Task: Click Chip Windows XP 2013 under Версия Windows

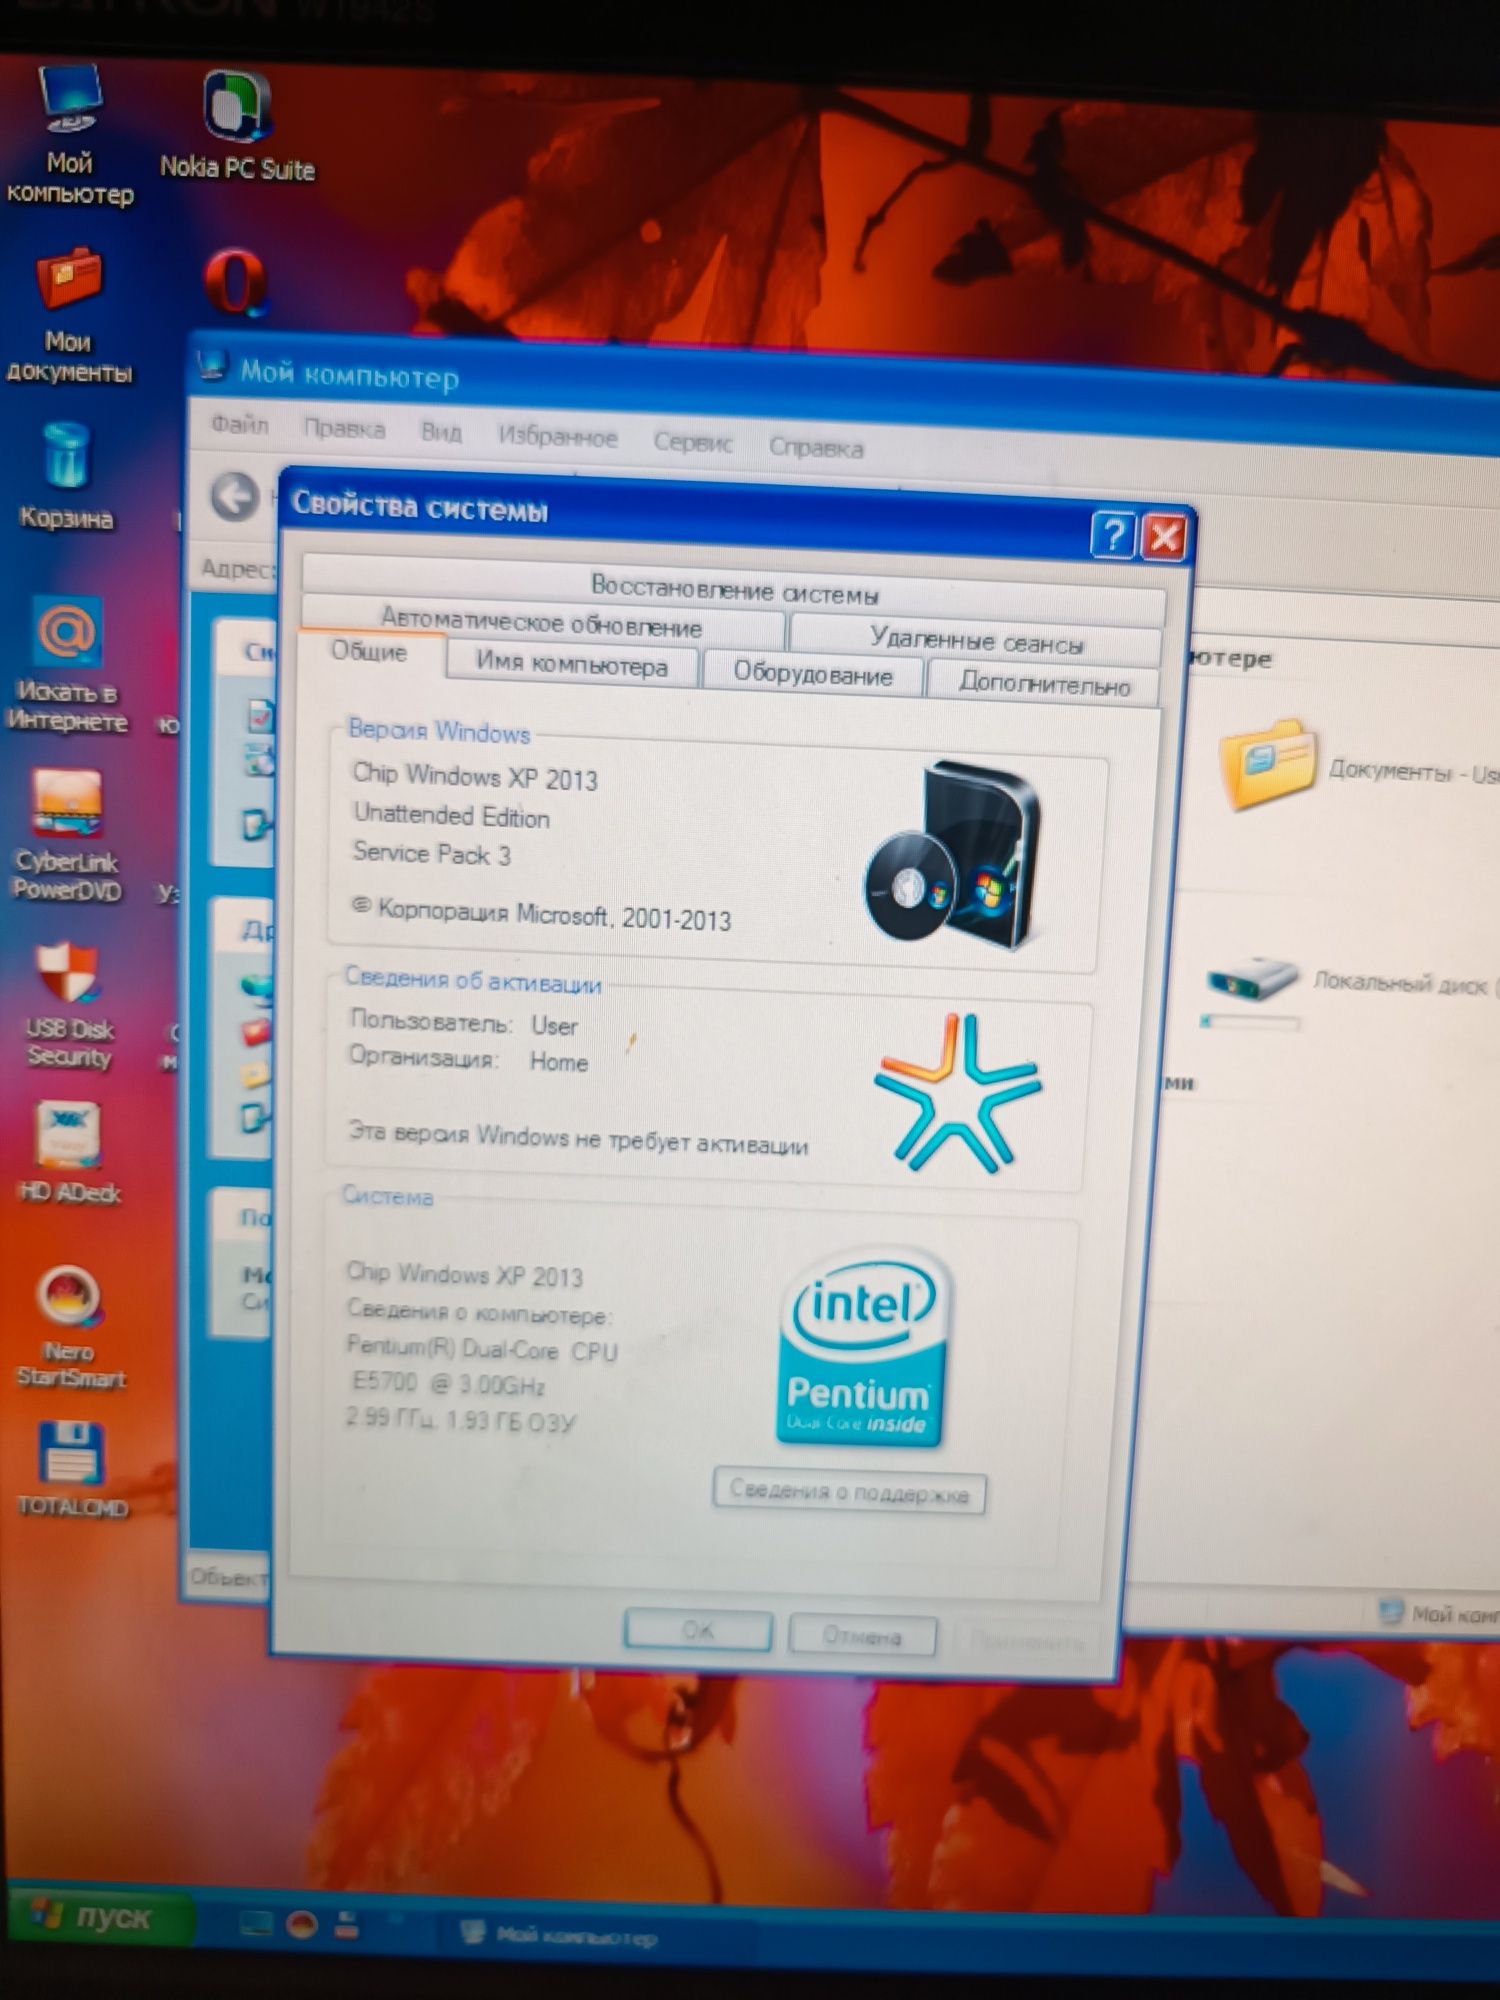Action: [x=475, y=776]
